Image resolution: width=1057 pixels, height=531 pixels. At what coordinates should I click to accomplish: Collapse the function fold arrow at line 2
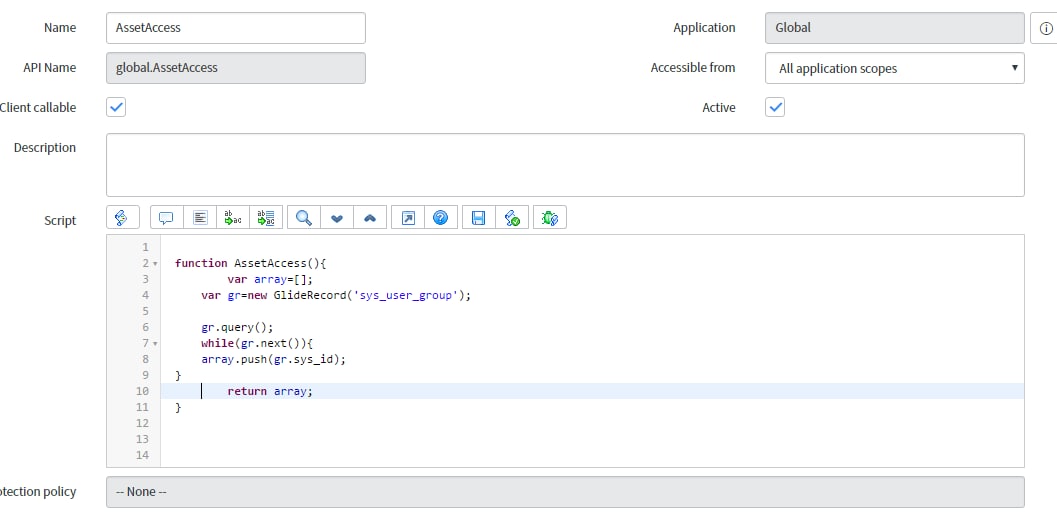pyautogui.click(x=155, y=263)
